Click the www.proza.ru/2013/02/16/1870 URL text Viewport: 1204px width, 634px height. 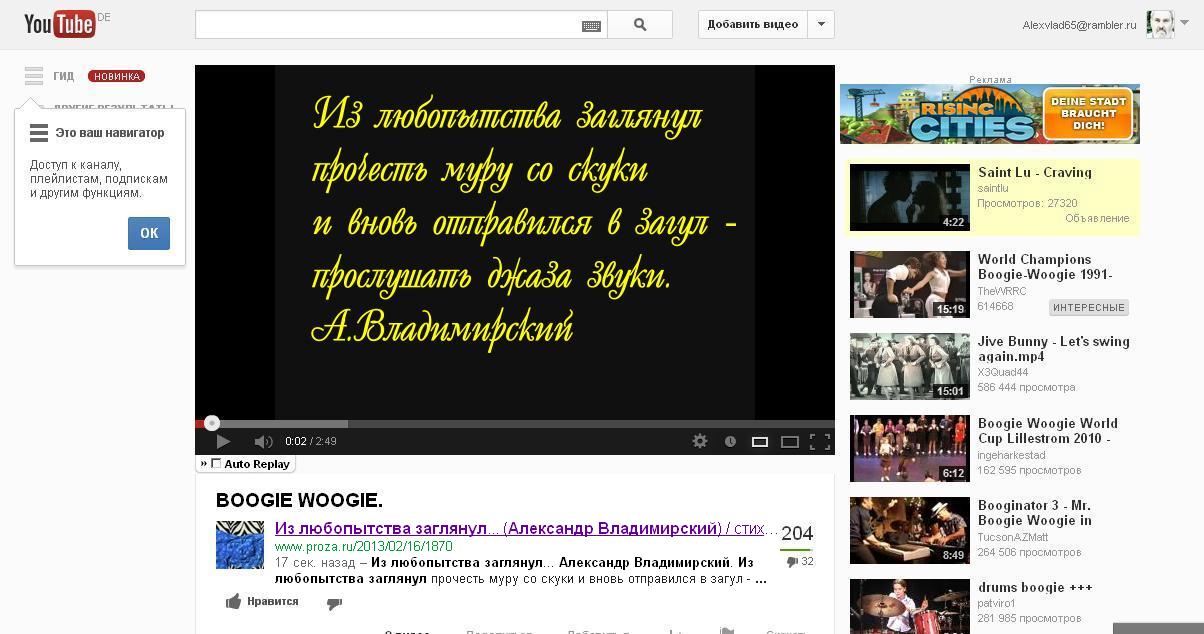pyautogui.click(x=364, y=547)
